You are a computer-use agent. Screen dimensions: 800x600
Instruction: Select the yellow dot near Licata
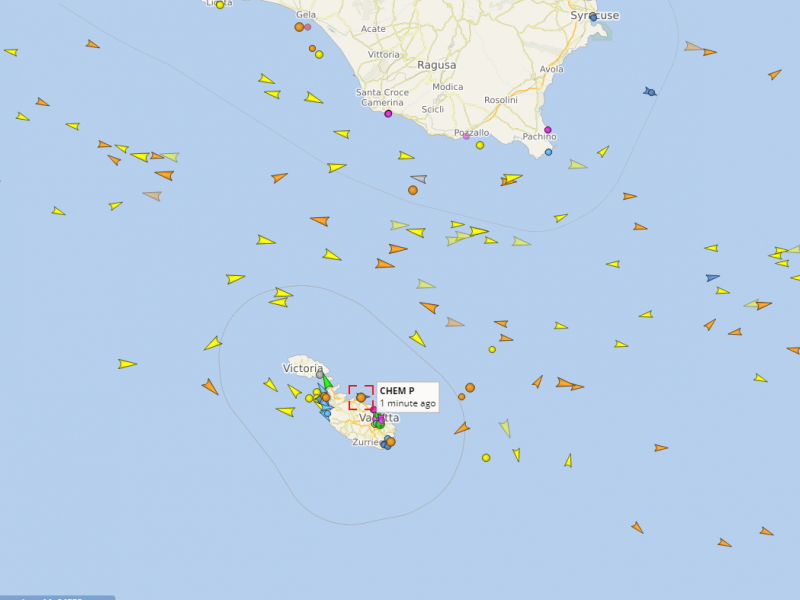click(220, 5)
